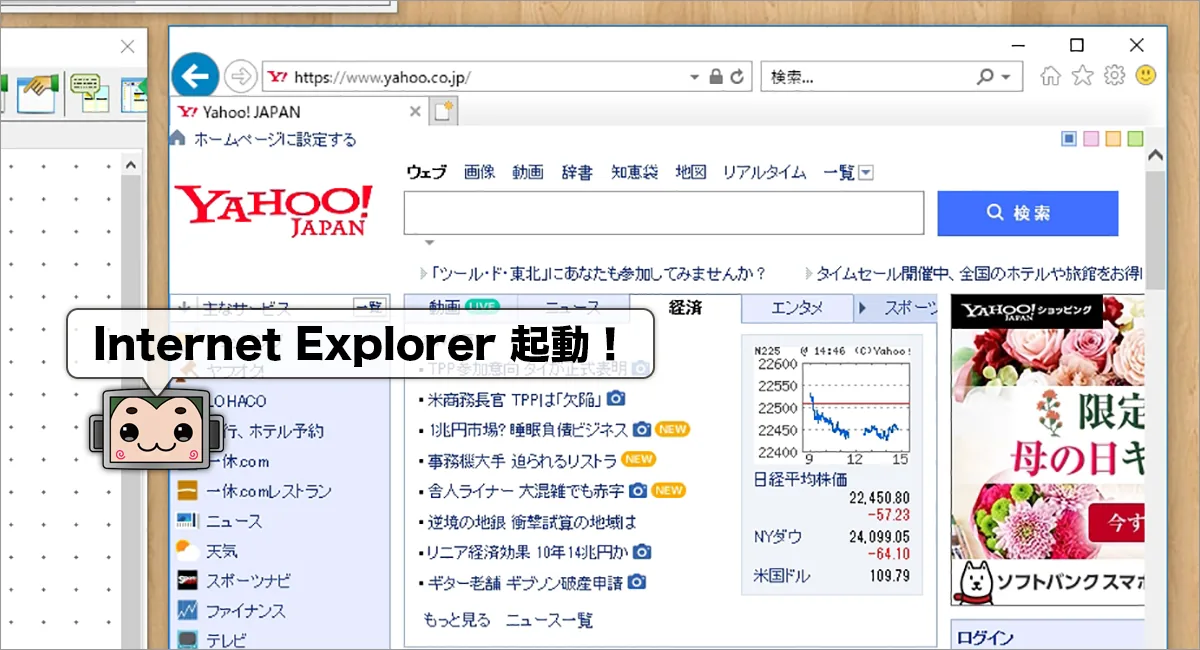Select the リアルタイム search category
This screenshot has width=1200, height=650.
coord(764,172)
